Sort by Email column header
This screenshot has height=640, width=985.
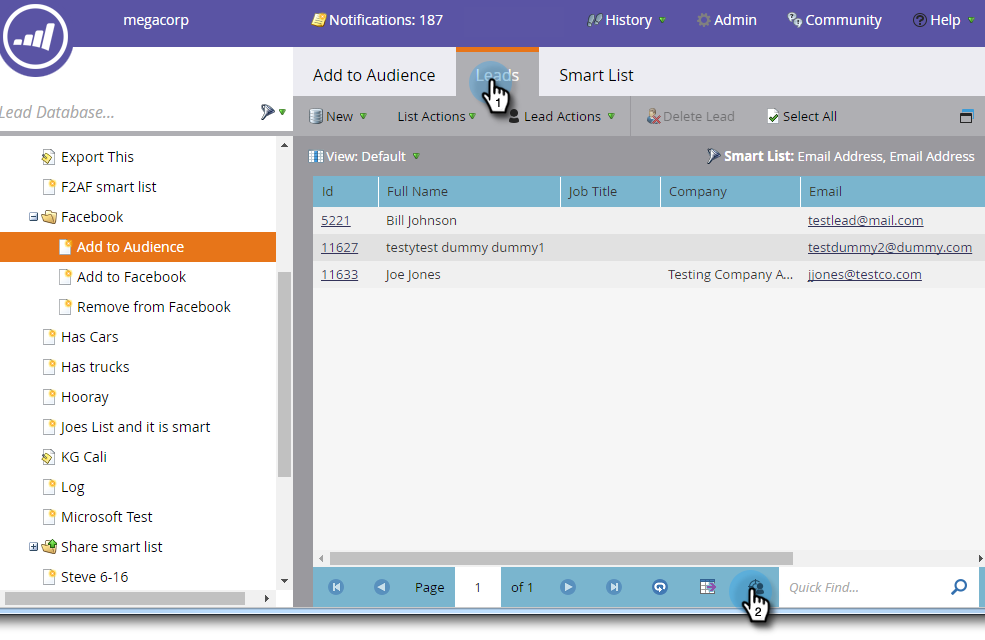(x=893, y=192)
